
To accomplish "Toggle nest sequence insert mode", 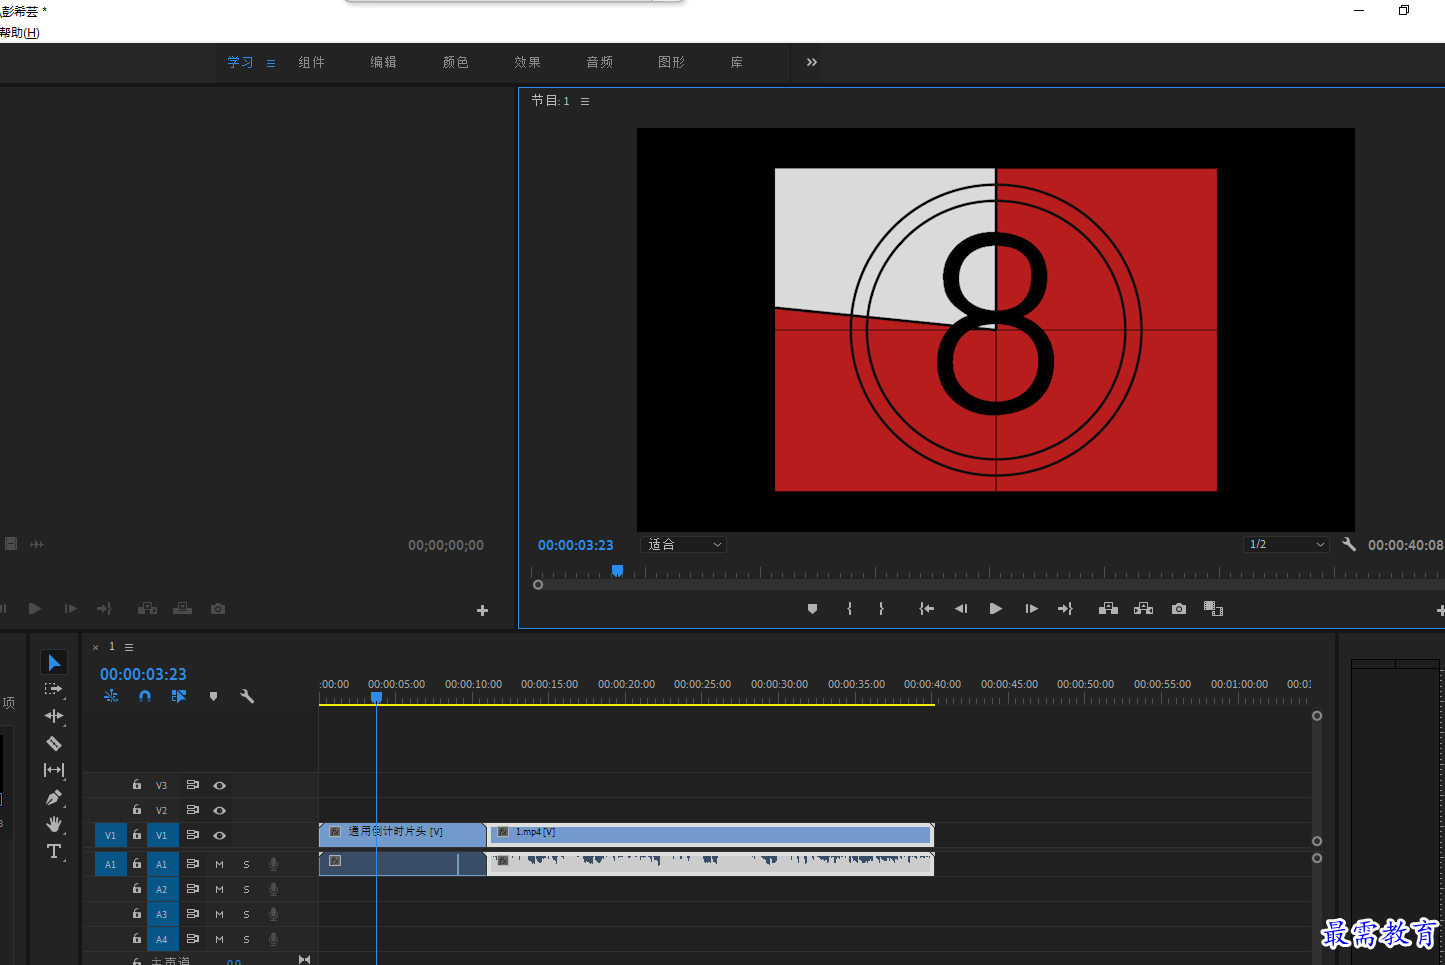I will (x=111, y=696).
